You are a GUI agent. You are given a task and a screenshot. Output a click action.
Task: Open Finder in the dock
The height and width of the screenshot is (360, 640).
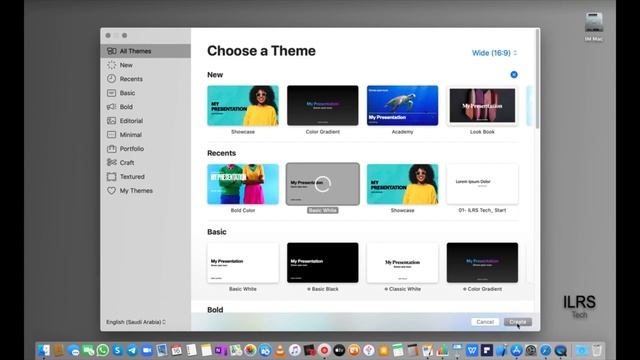click(x=44, y=350)
